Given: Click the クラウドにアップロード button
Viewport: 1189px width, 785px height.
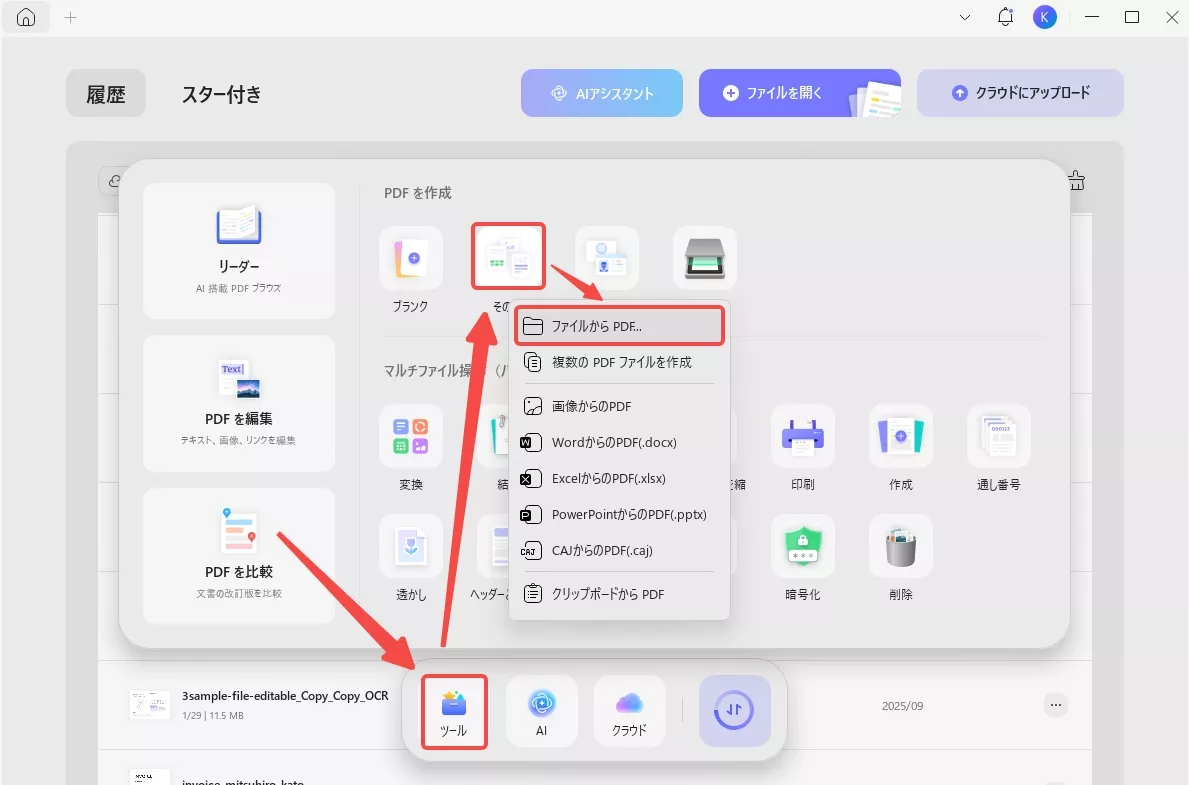Looking at the screenshot, I should coord(1020,92).
